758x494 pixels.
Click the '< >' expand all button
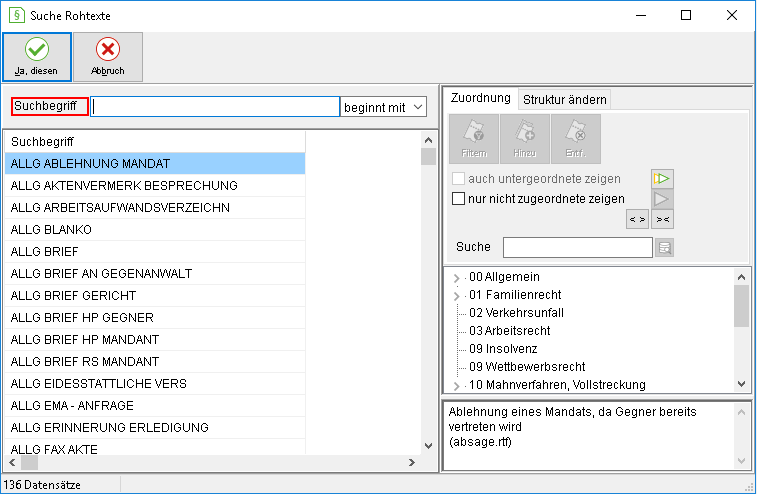[637, 219]
